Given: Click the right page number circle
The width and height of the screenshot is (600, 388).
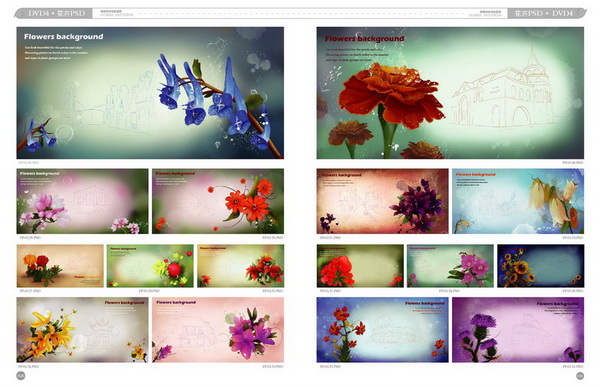Looking at the screenshot, I should pyautogui.click(x=580, y=376).
